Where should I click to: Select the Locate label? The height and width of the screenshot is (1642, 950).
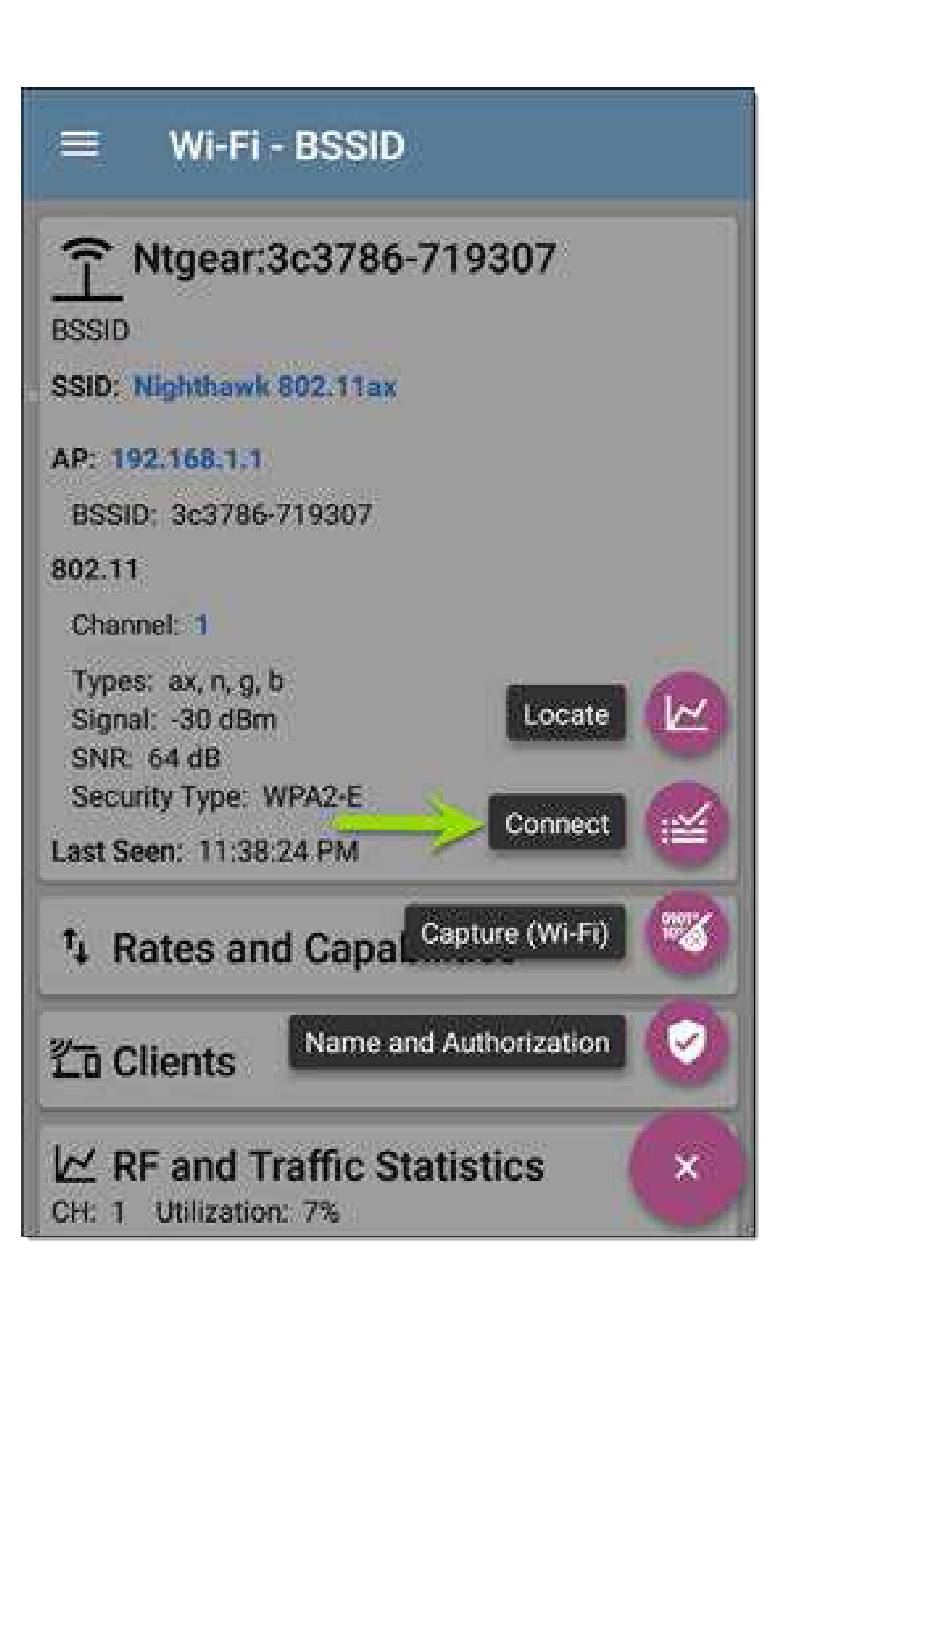click(566, 714)
